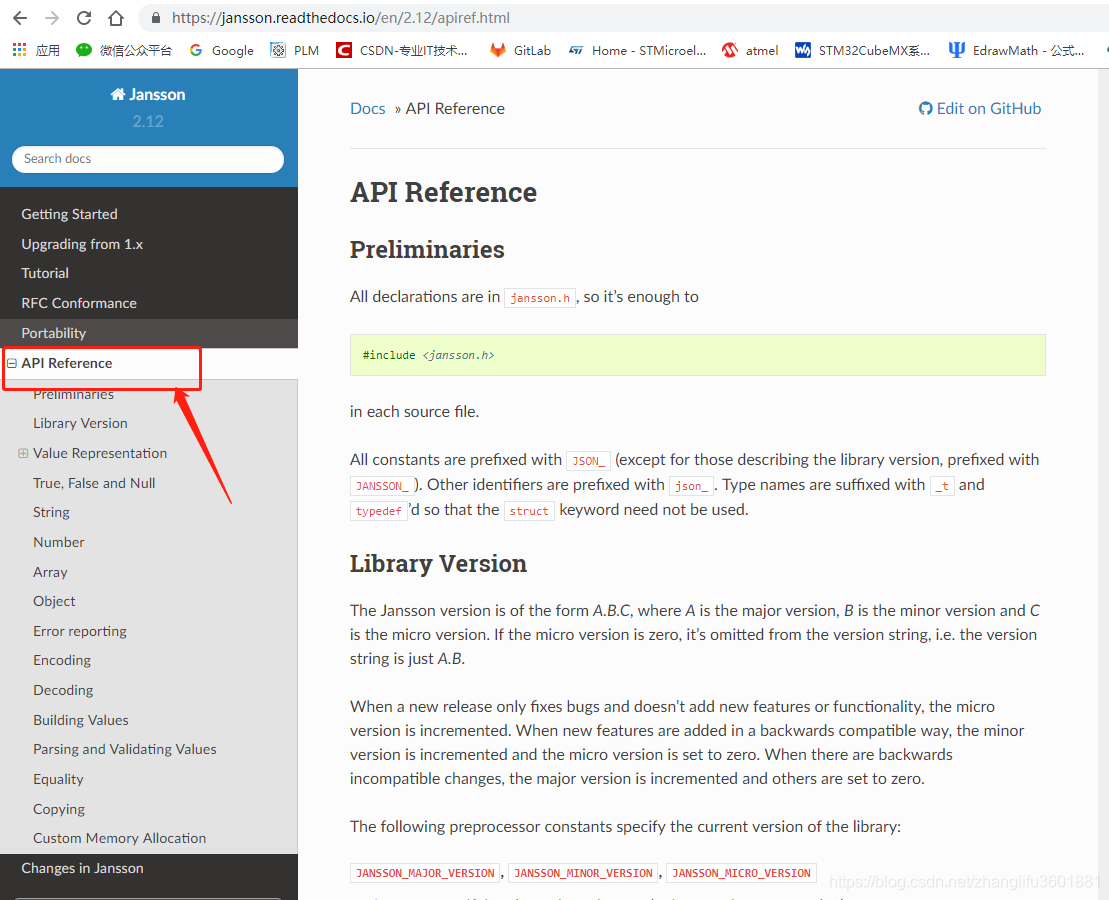This screenshot has width=1109, height=900.
Task: Click JANSSON_MINOR_VERSION constant
Action: tap(583, 873)
